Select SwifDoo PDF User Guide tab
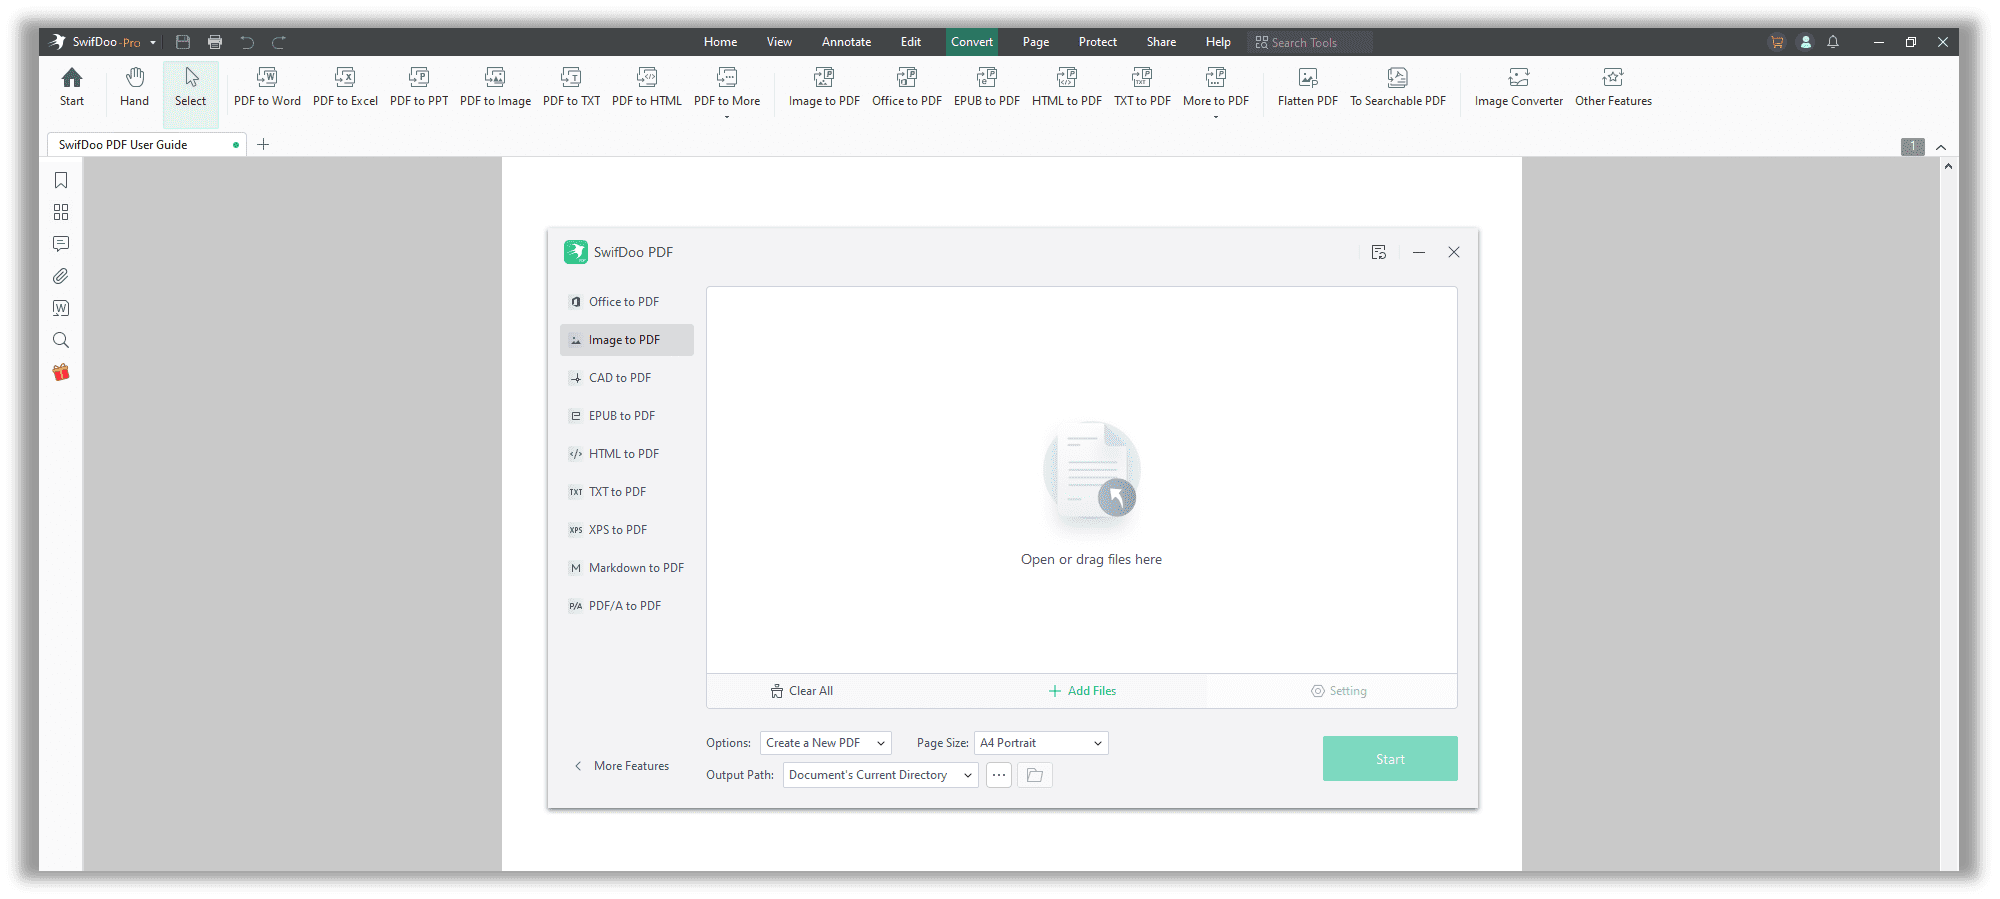The height and width of the screenshot is (899, 2000). [146, 144]
